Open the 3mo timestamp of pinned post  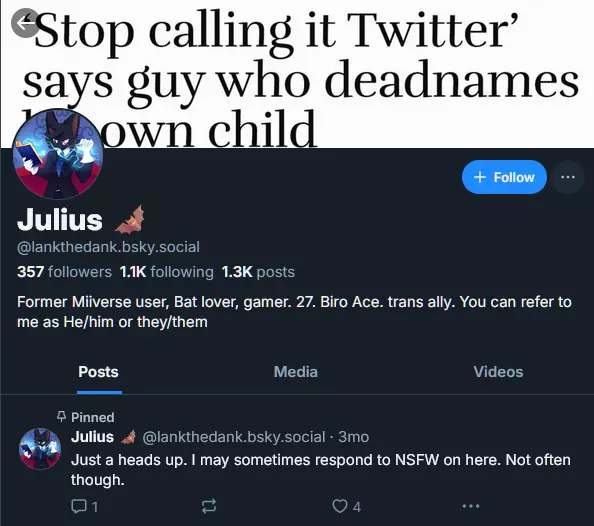click(353, 437)
